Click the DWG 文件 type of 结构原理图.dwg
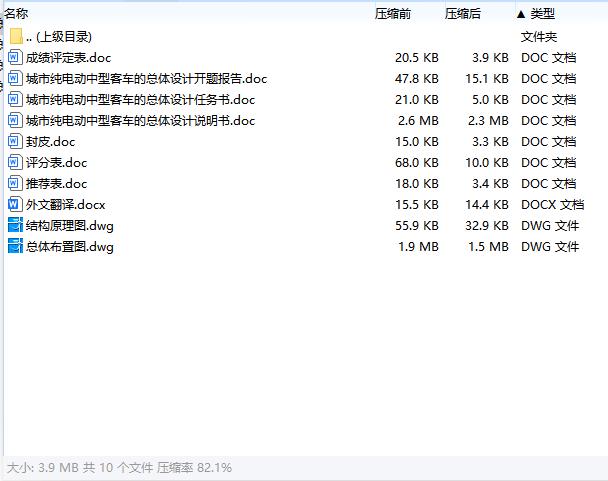 [x=550, y=225]
